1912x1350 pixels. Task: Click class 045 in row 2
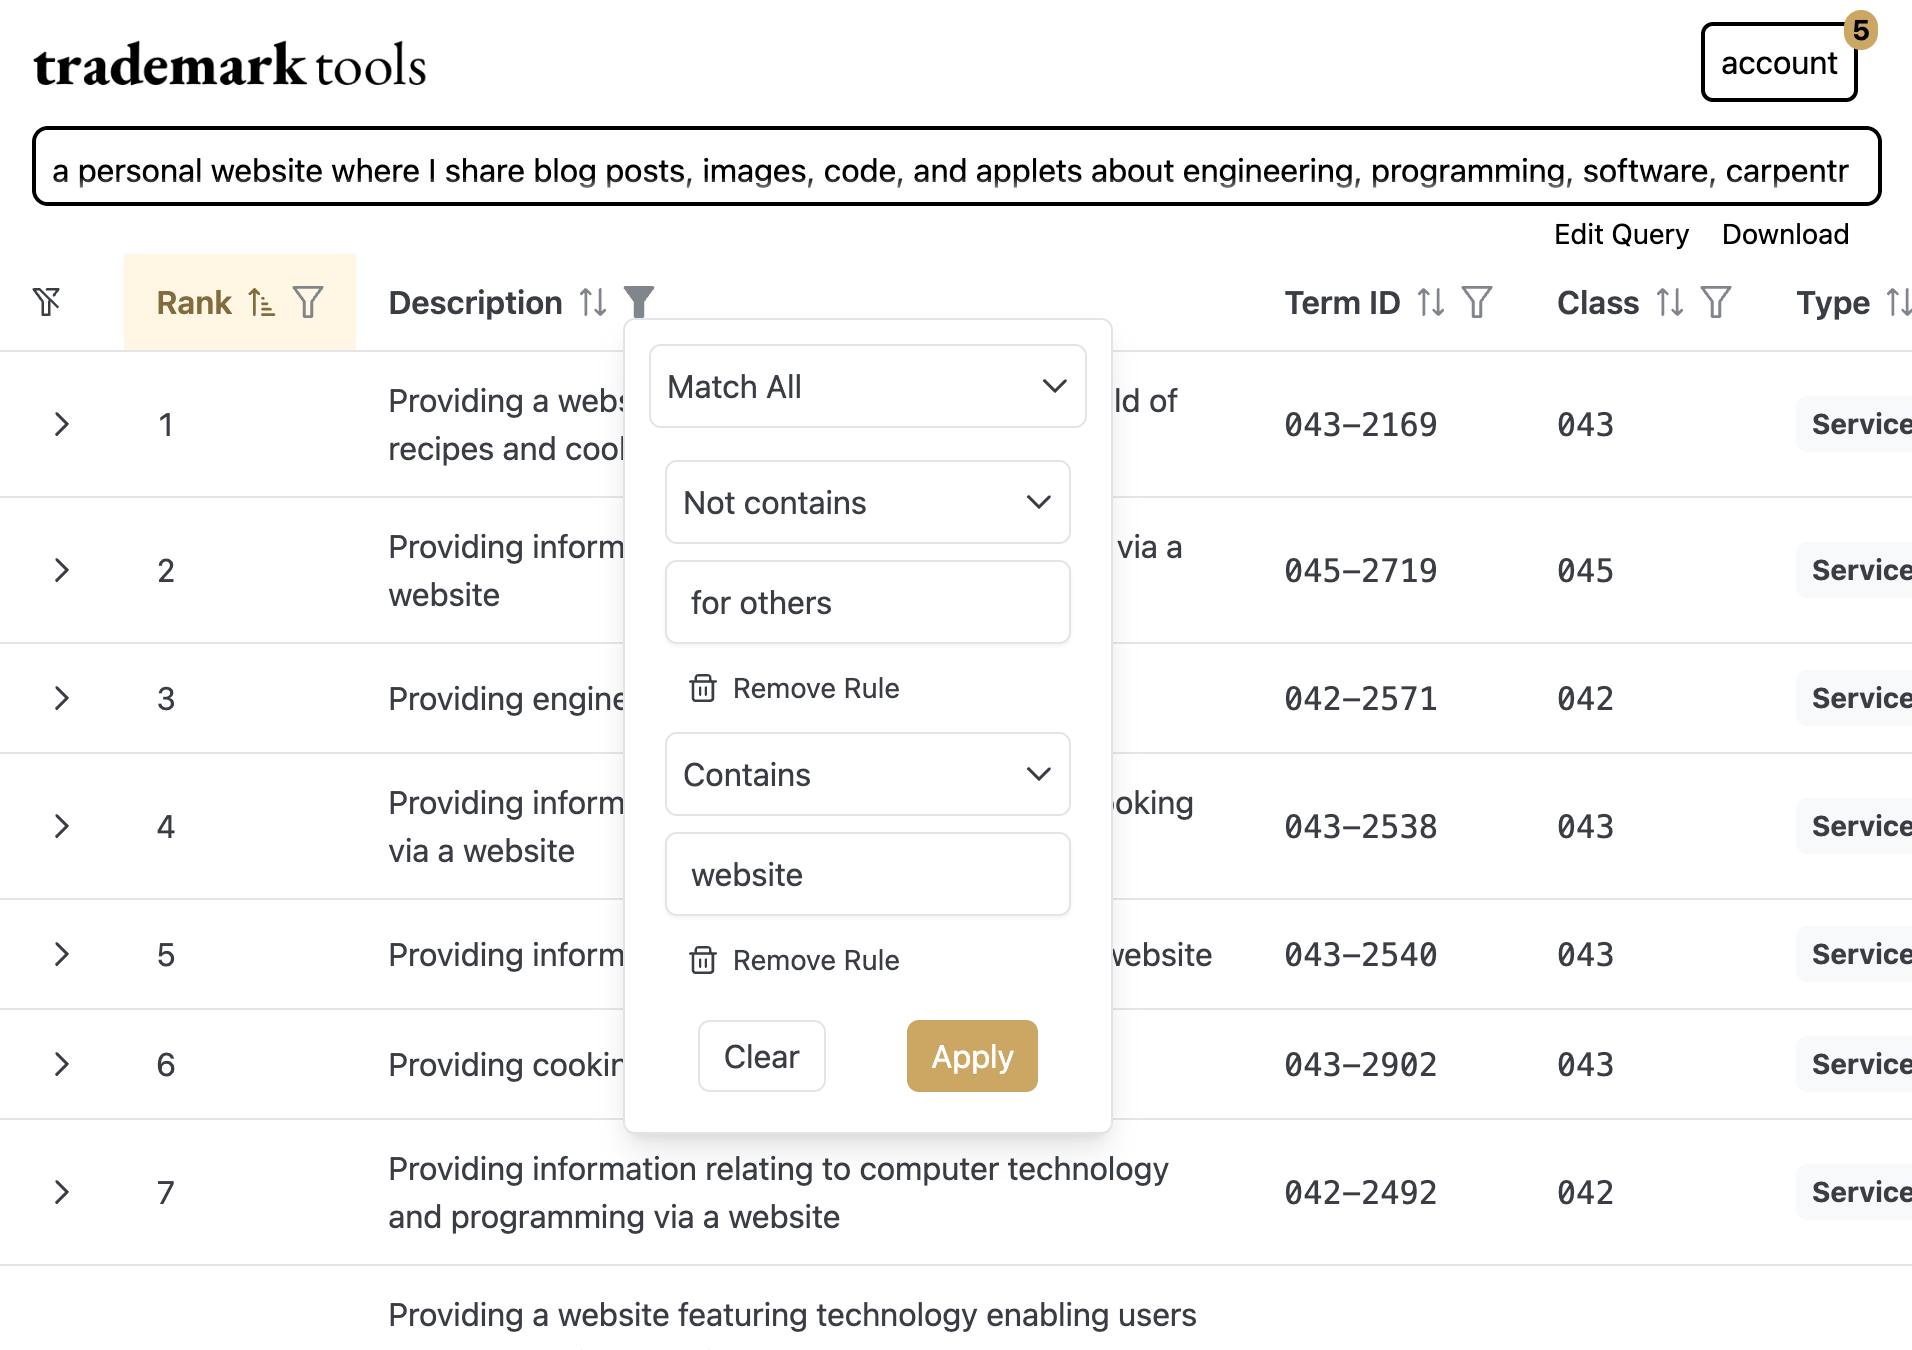[x=1585, y=570]
